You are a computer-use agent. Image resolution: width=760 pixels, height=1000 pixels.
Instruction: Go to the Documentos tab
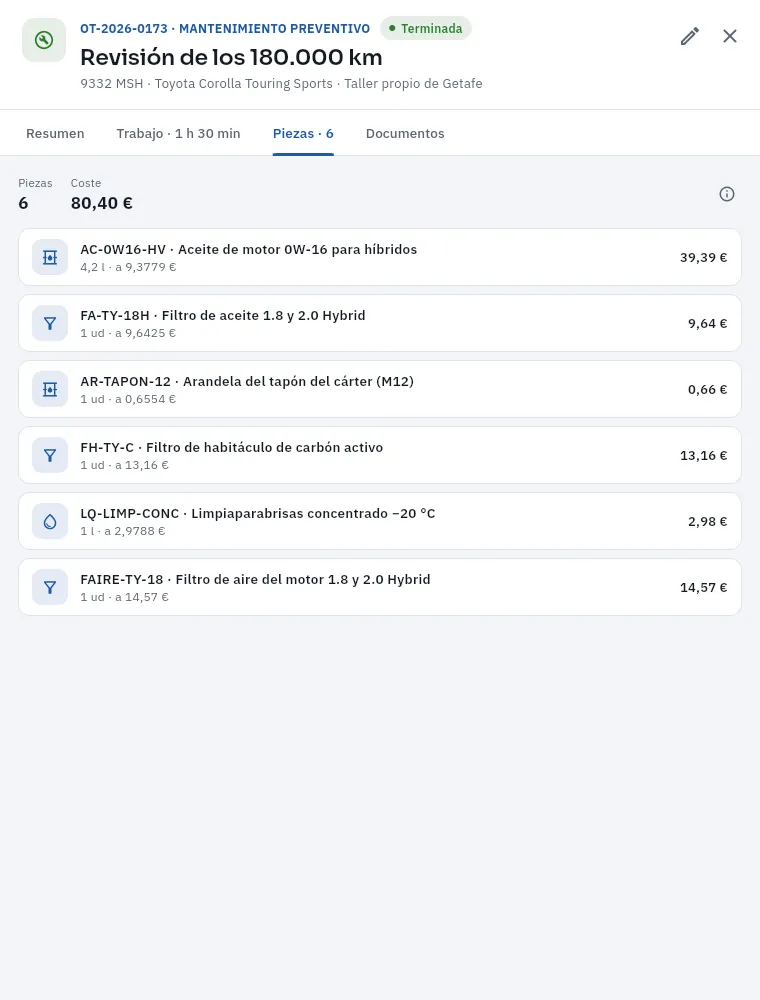(405, 133)
